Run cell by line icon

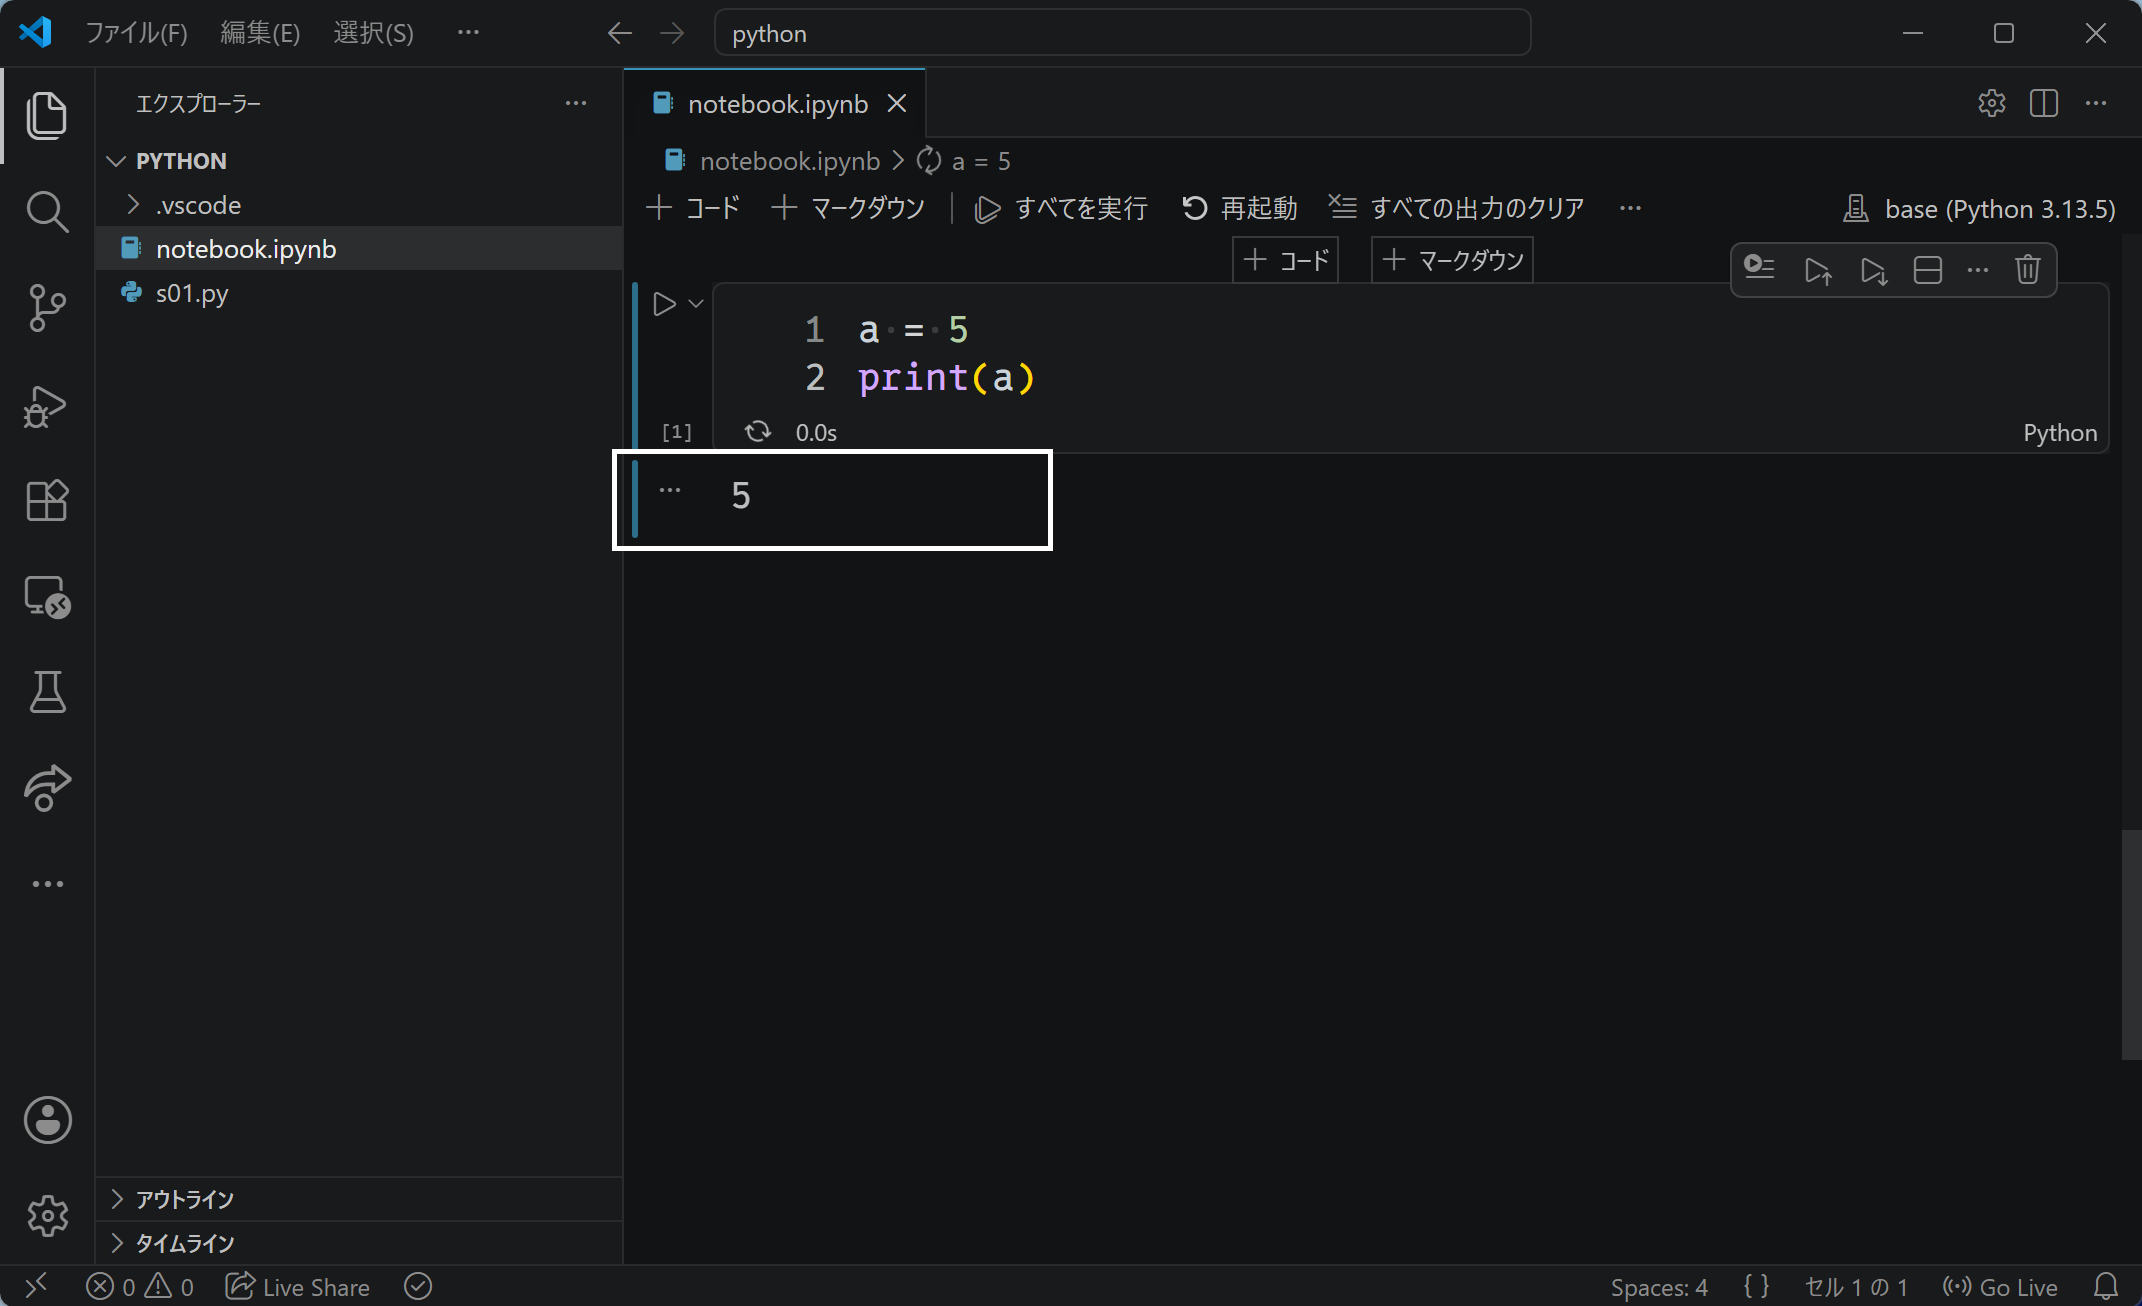click(1759, 269)
